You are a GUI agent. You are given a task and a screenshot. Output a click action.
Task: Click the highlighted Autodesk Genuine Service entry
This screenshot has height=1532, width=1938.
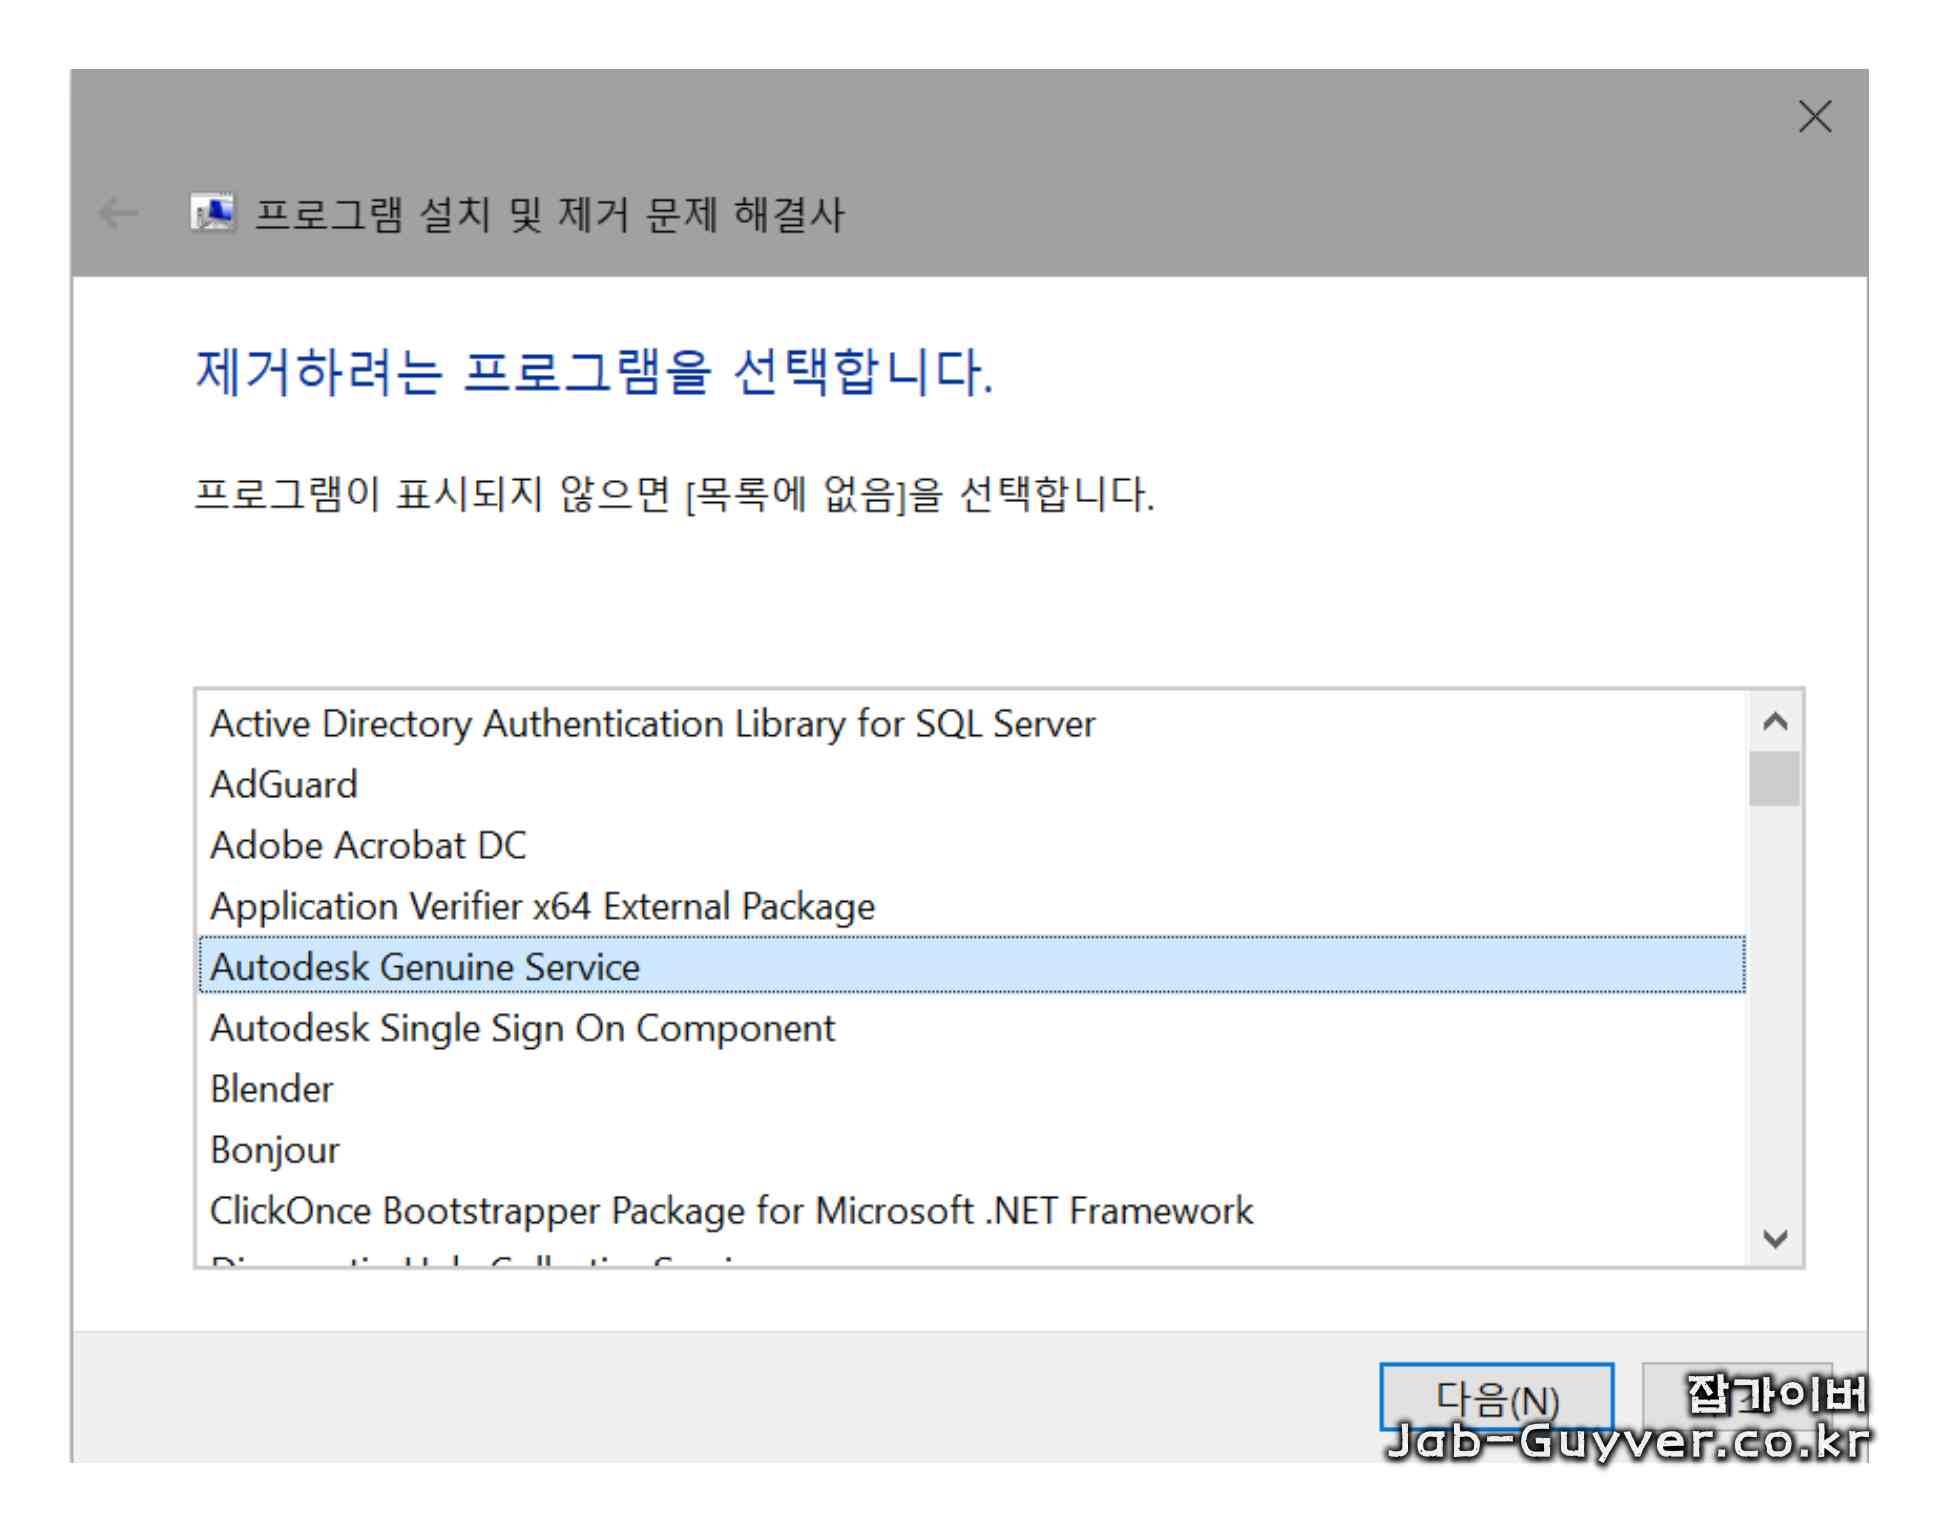(424, 967)
